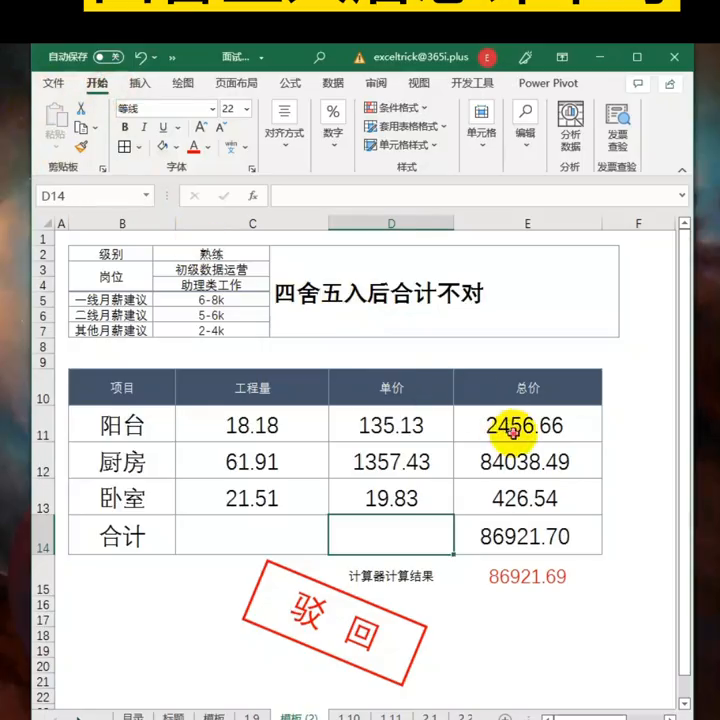Click the Cut scissors icon
720x720 pixels.
point(81,108)
